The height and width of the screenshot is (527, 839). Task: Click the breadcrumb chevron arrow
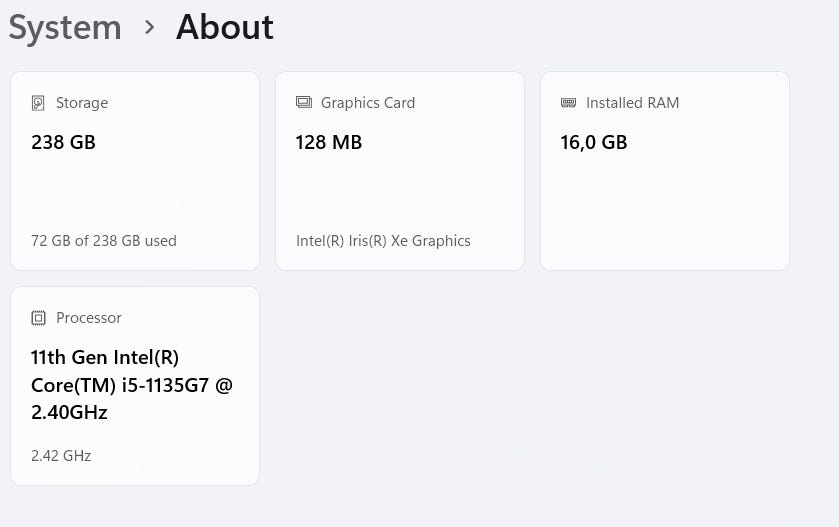click(150, 27)
